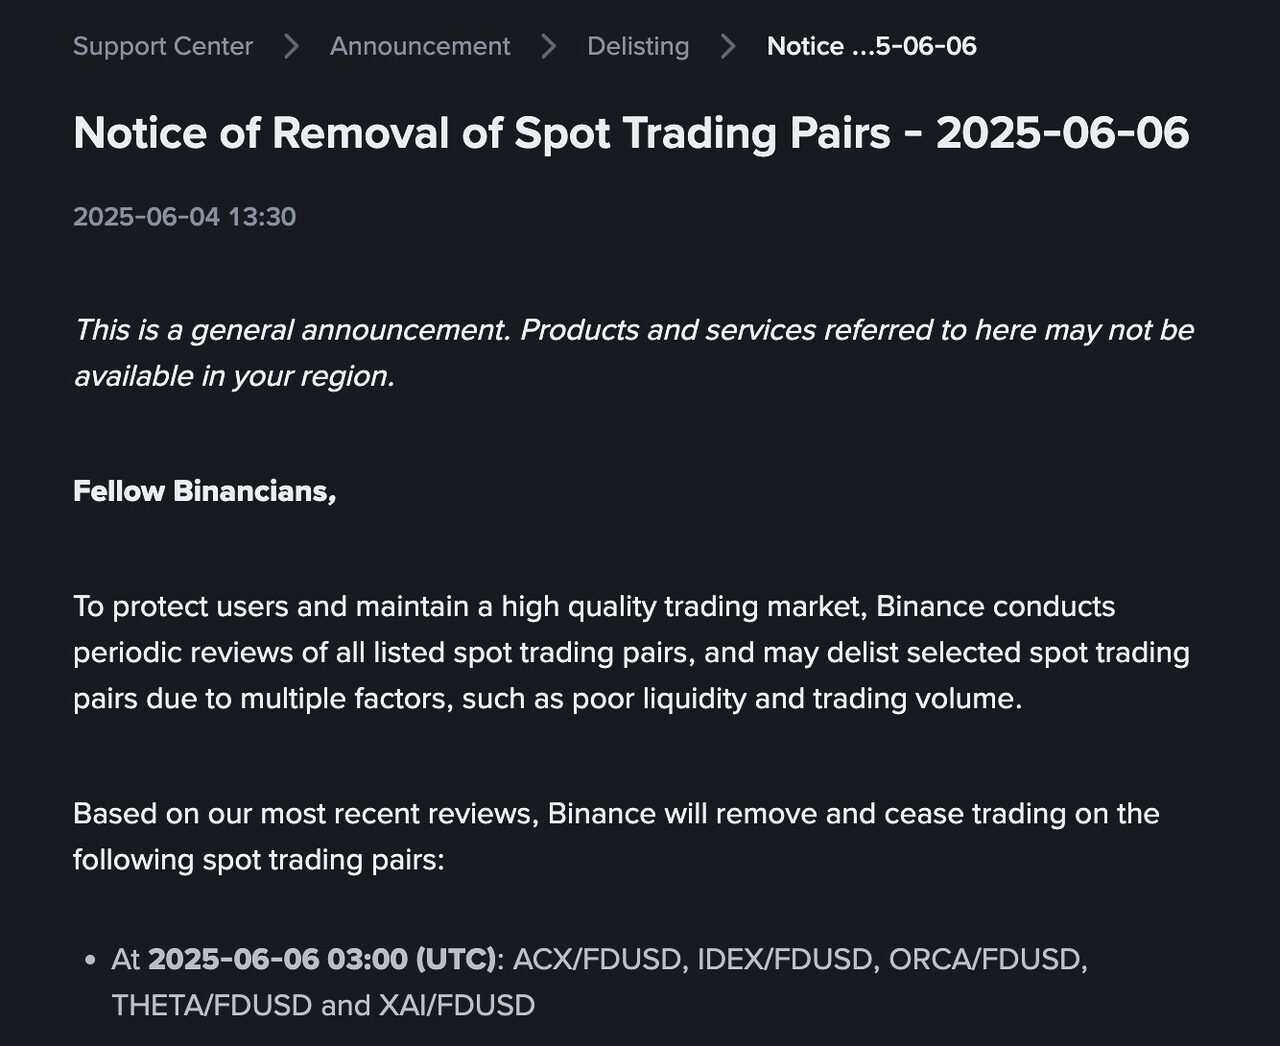1280x1046 pixels.
Task: Click the 2025-06-04 13:30 publish timestamp
Action: tap(185, 217)
